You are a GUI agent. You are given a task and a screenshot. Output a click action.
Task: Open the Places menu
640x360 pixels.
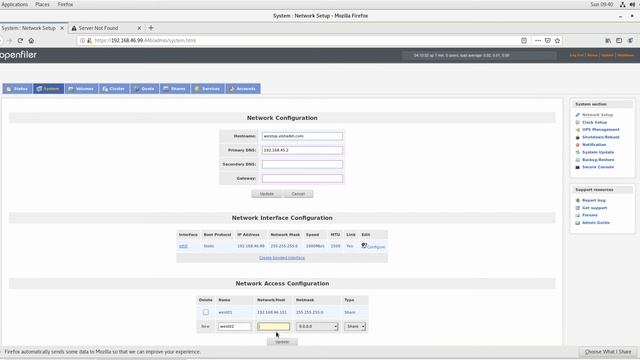(x=42, y=4)
